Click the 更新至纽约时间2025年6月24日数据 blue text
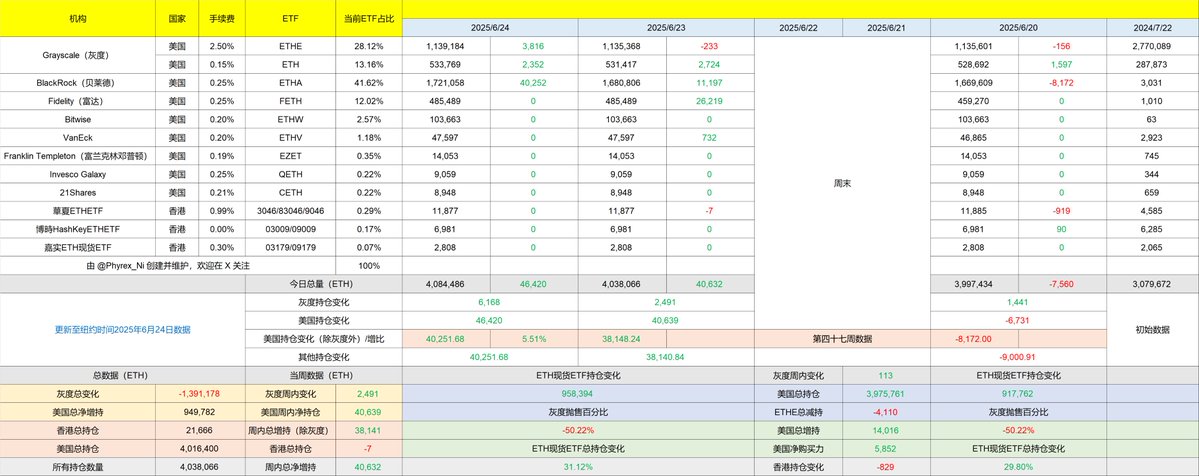The width and height of the screenshot is (1199, 476). point(122,329)
